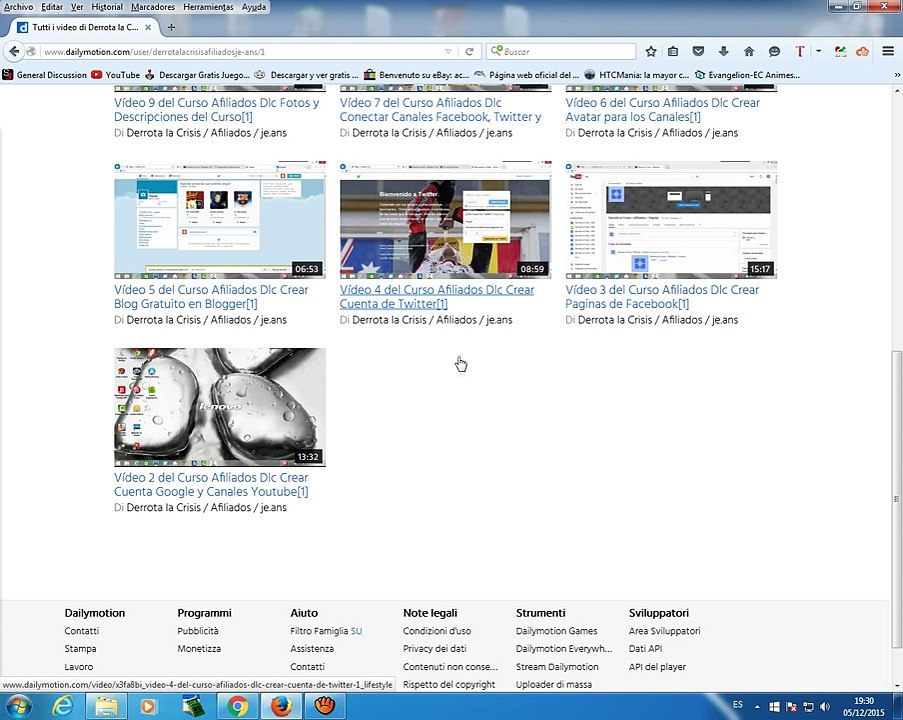903x720 pixels.
Task: Close the Dailymotion tab
Action: click(x=148, y=27)
